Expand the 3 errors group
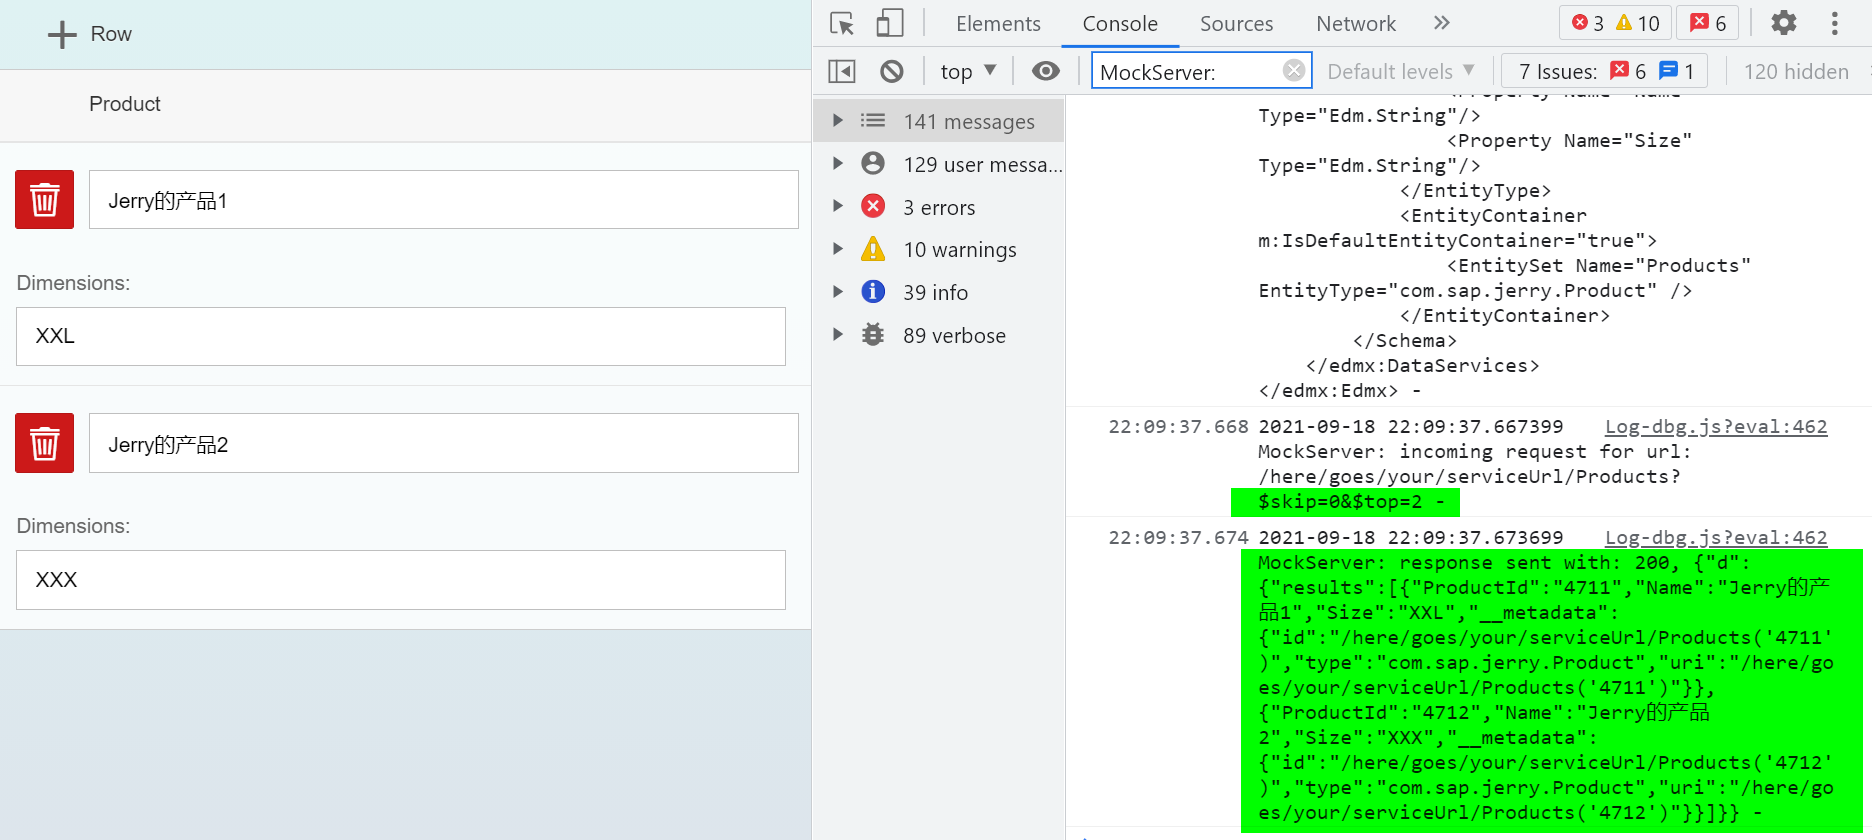 pyautogui.click(x=838, y=206)
